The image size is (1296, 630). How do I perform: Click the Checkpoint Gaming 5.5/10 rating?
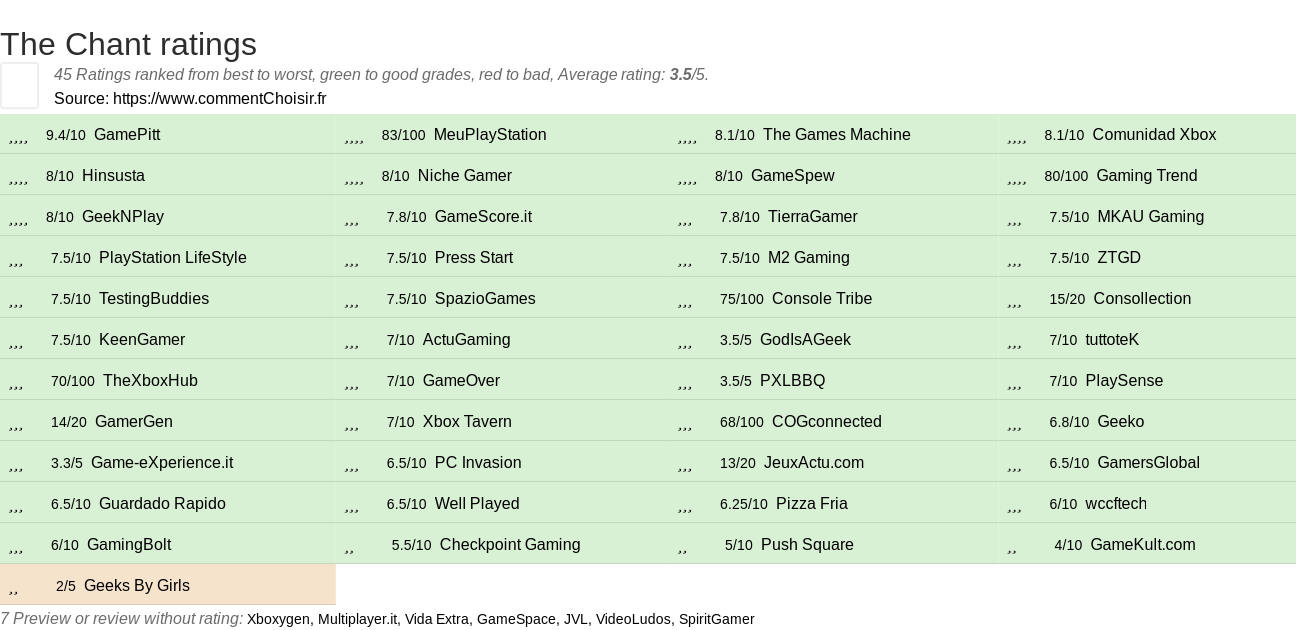pyautogui.click(x=503, y=544)
